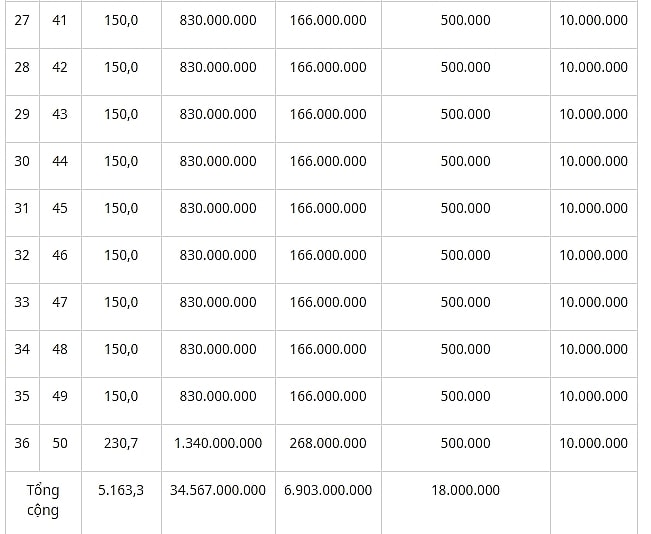
Task: Click the total deposit 6.903.000.000
Action: tap(328, 490)
